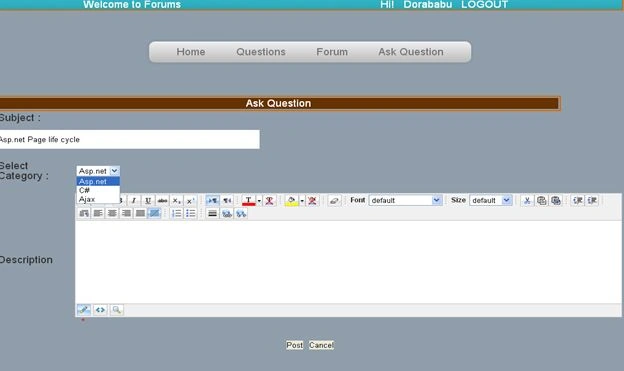Viewport: 624px width, 371px height.
Task: Apply subscript formatting
Action: (176, 201)
